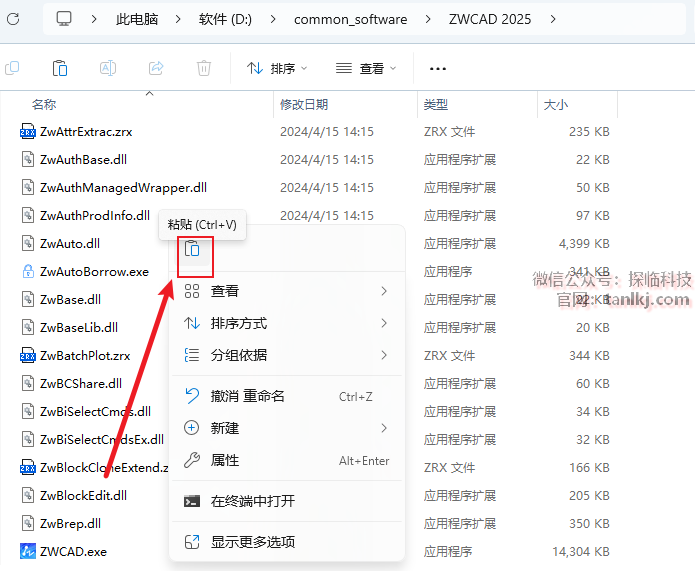Select the file ZwBiSelectCmdsEx.dll
This screenshot has height=571, width=695.
pos(102,439)
